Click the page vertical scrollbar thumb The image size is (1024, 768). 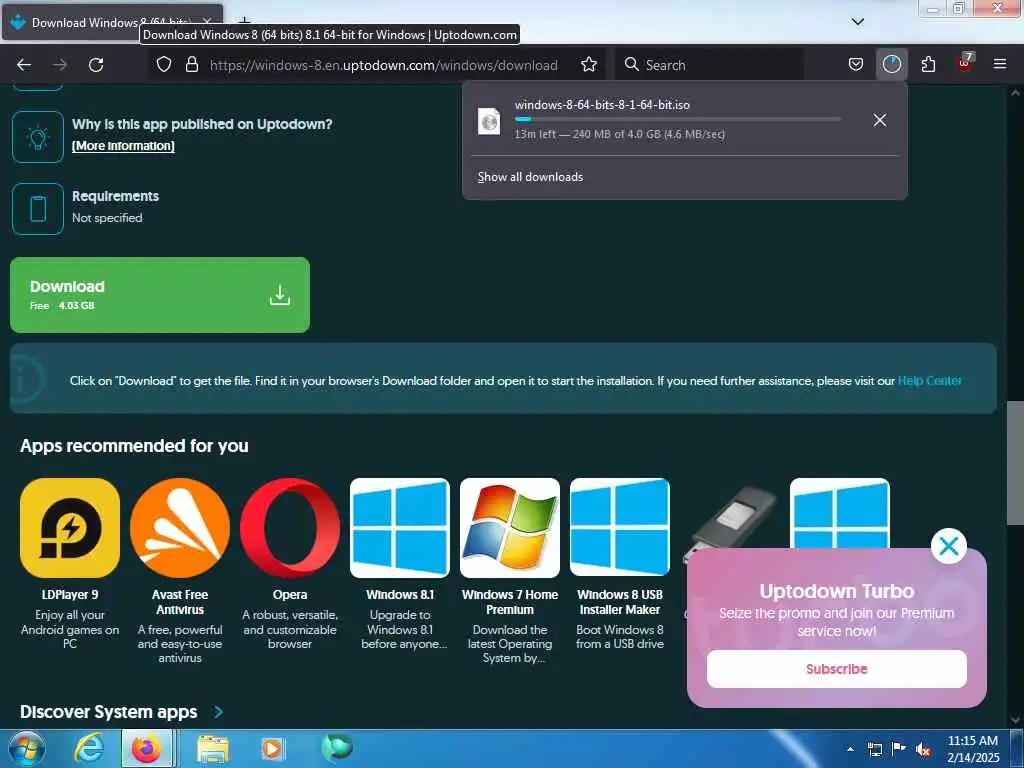[1015, 462]
